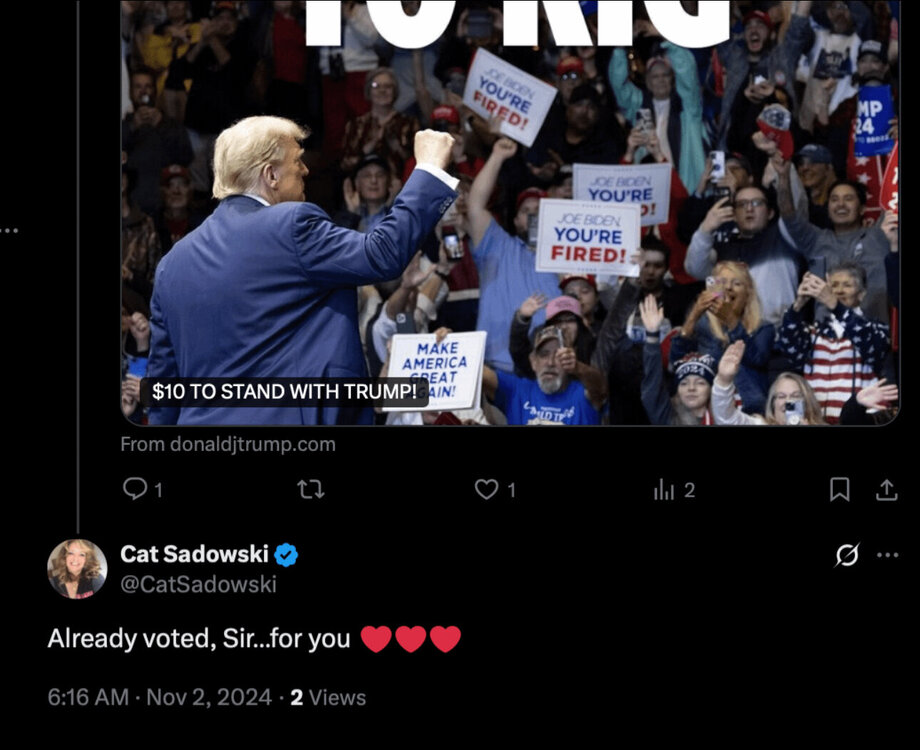Like the post with the heart icon
Viewport: 920px width, 750px height.
487,489
